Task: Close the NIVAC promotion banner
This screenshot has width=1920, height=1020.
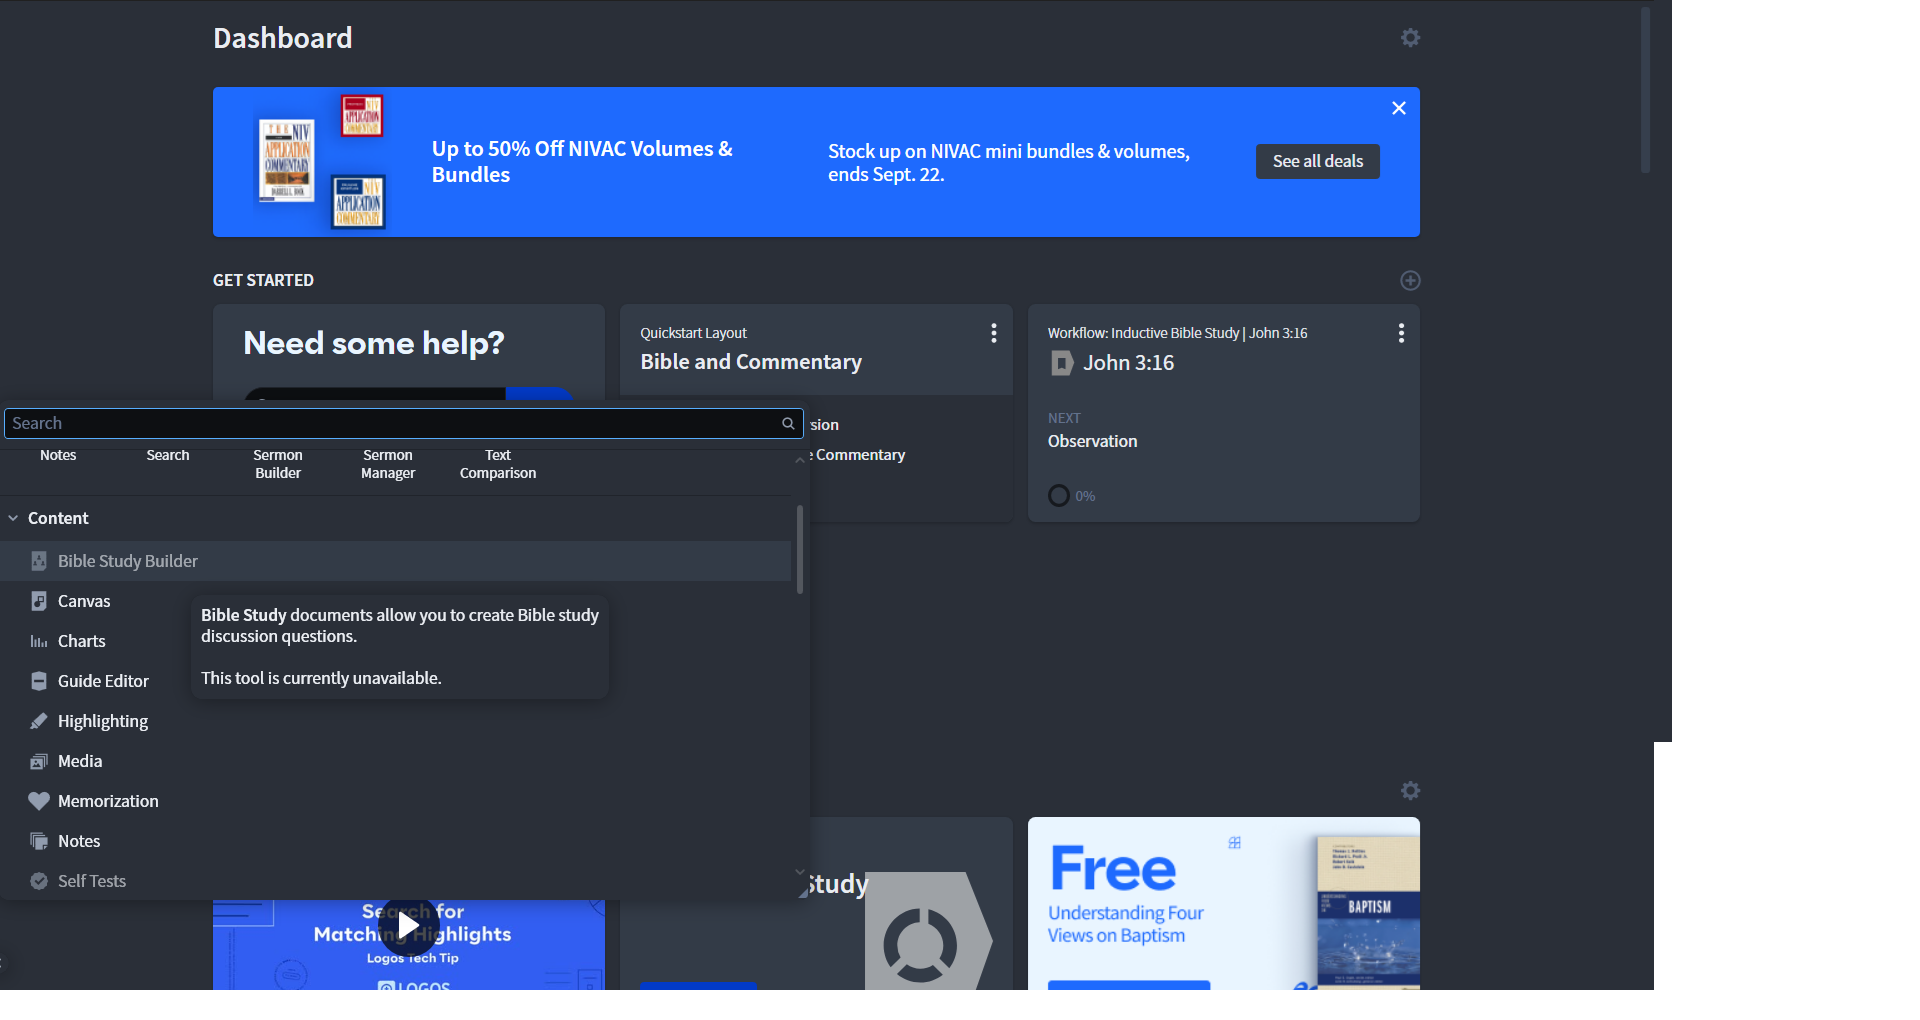Action: (1399, 108)
